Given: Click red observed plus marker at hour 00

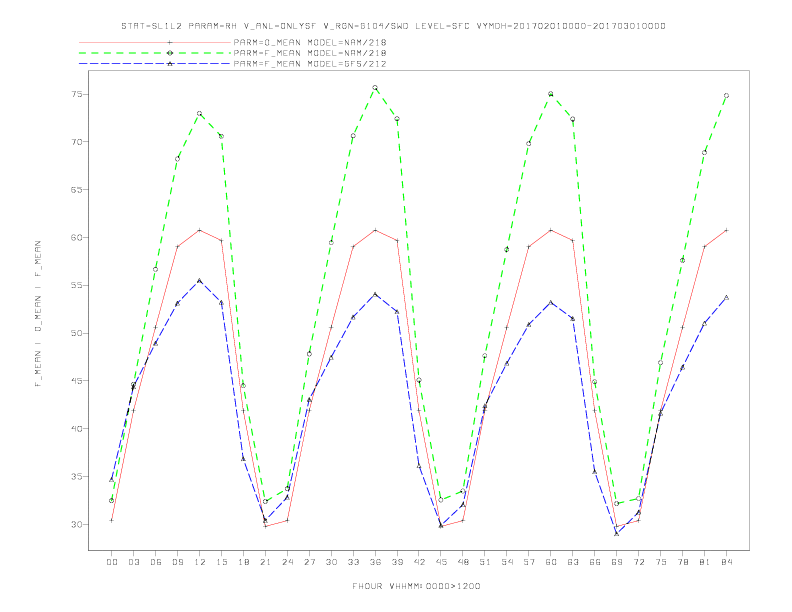Looking at the screenshot, I should coord(112,520).
